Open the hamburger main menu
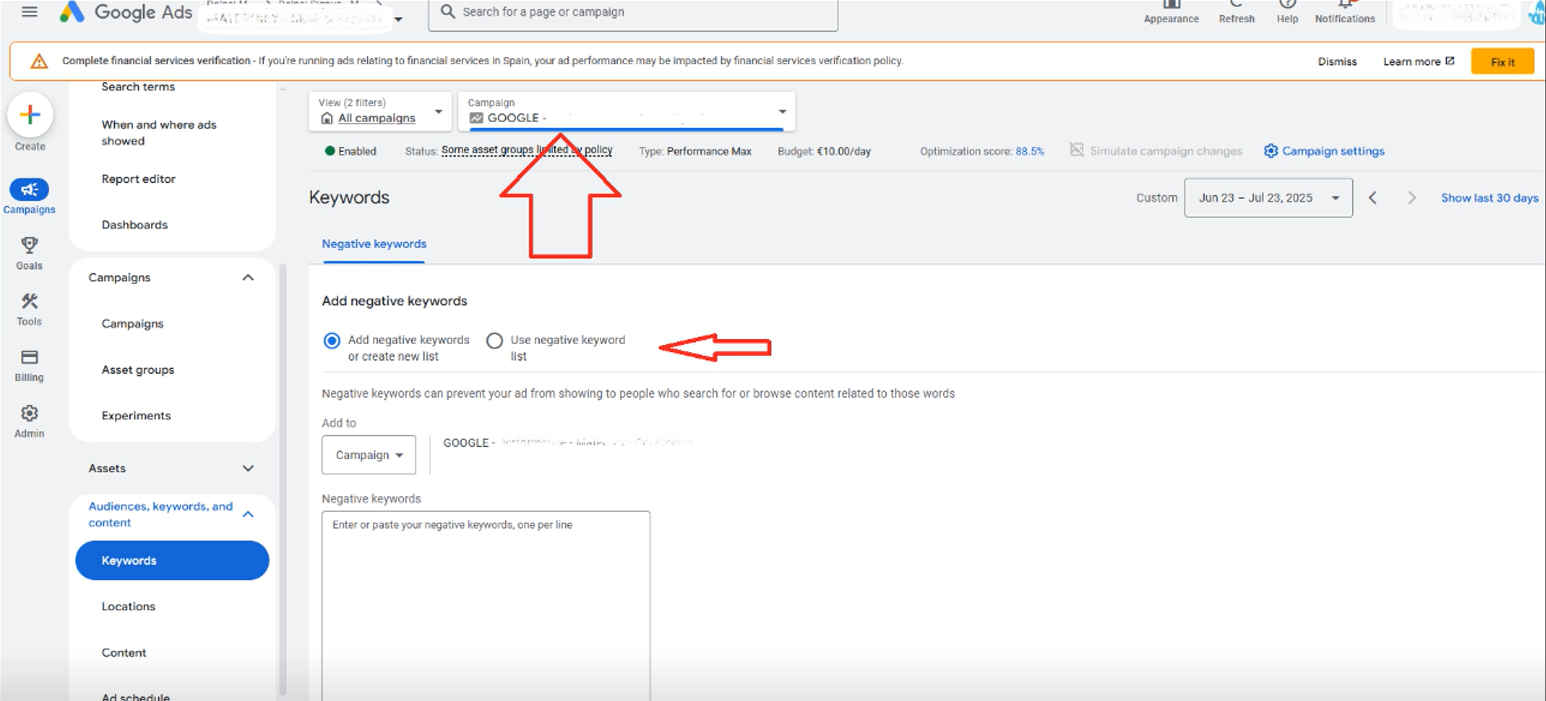1546x701 pixels. (x=29, y=12)
